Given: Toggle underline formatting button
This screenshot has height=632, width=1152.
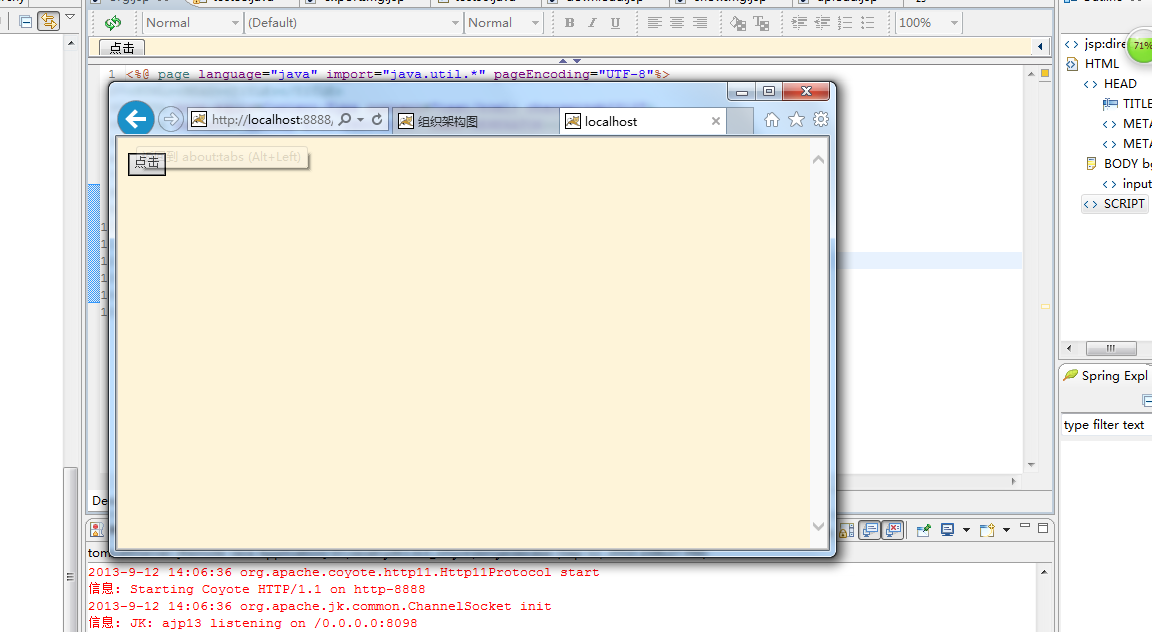Looking at the screenshot, I should click(x=615, y=23).
